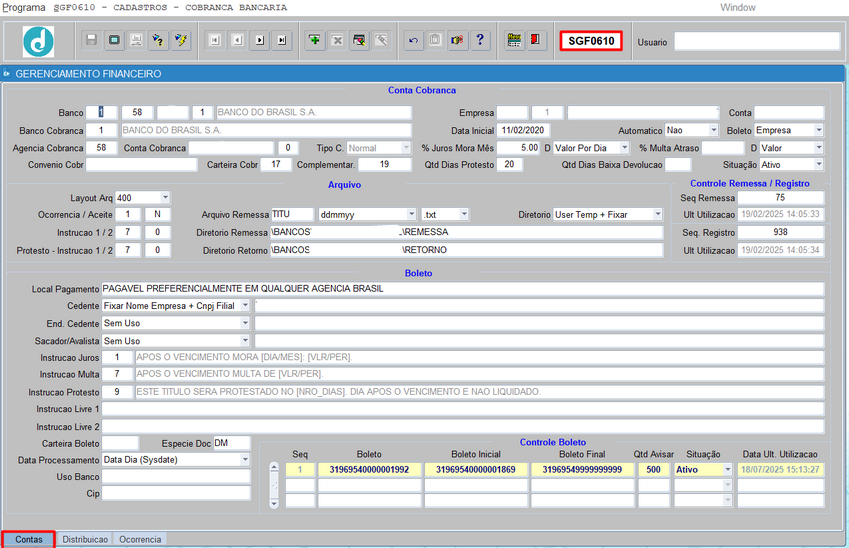849x548 pixels.
Task: Click the Instrucao Livre 1 field
Action: coord(463,409)
